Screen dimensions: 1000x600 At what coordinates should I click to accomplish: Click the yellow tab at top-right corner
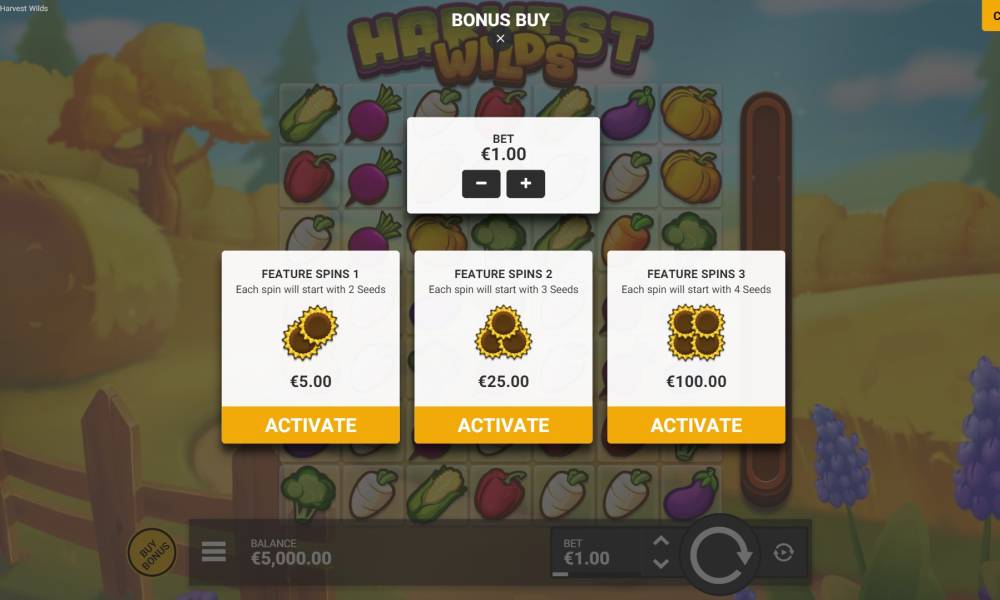coord(991,15)
